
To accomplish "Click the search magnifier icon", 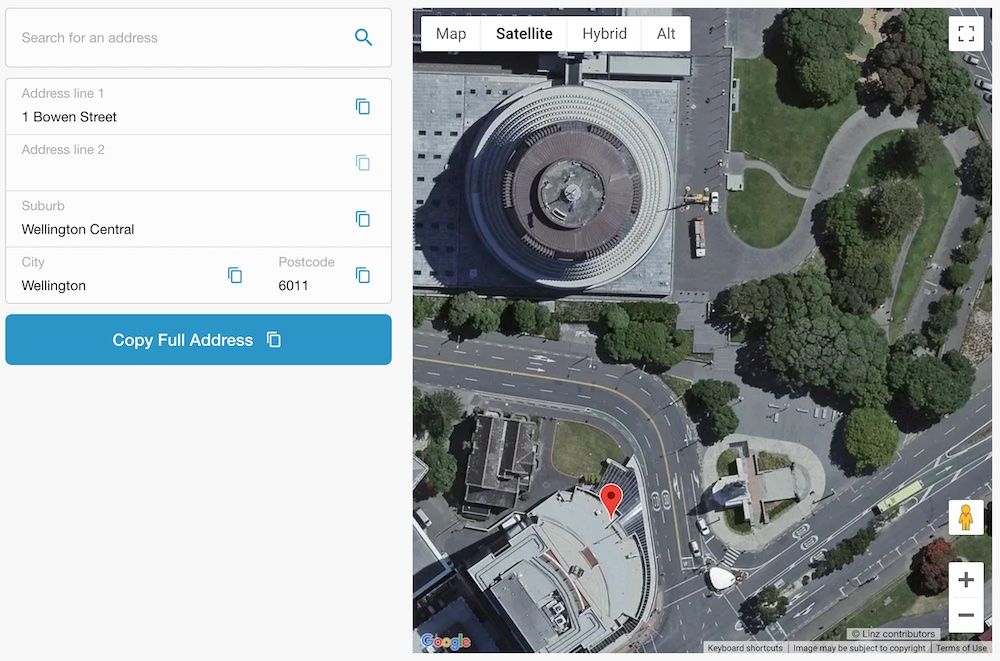I will pyautogui.click(x=363, y=37).
